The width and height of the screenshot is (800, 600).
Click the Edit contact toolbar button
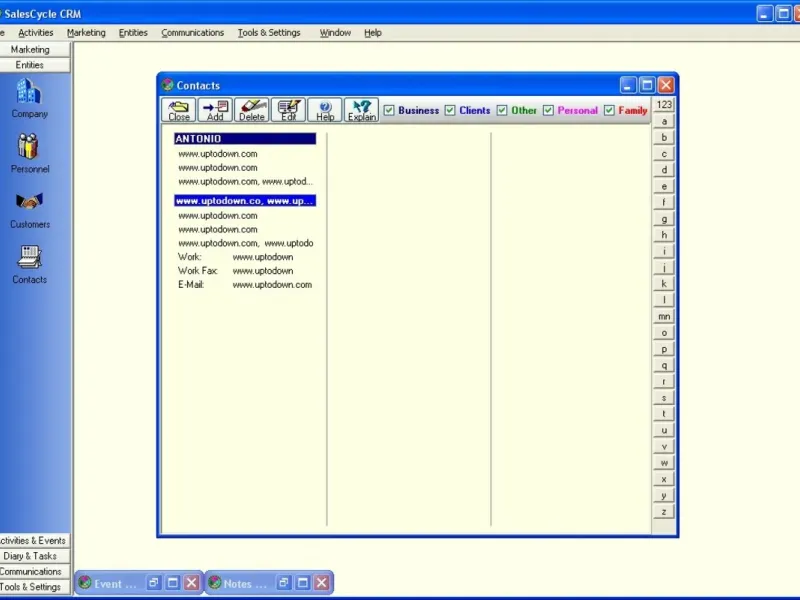tap(288, 110)
